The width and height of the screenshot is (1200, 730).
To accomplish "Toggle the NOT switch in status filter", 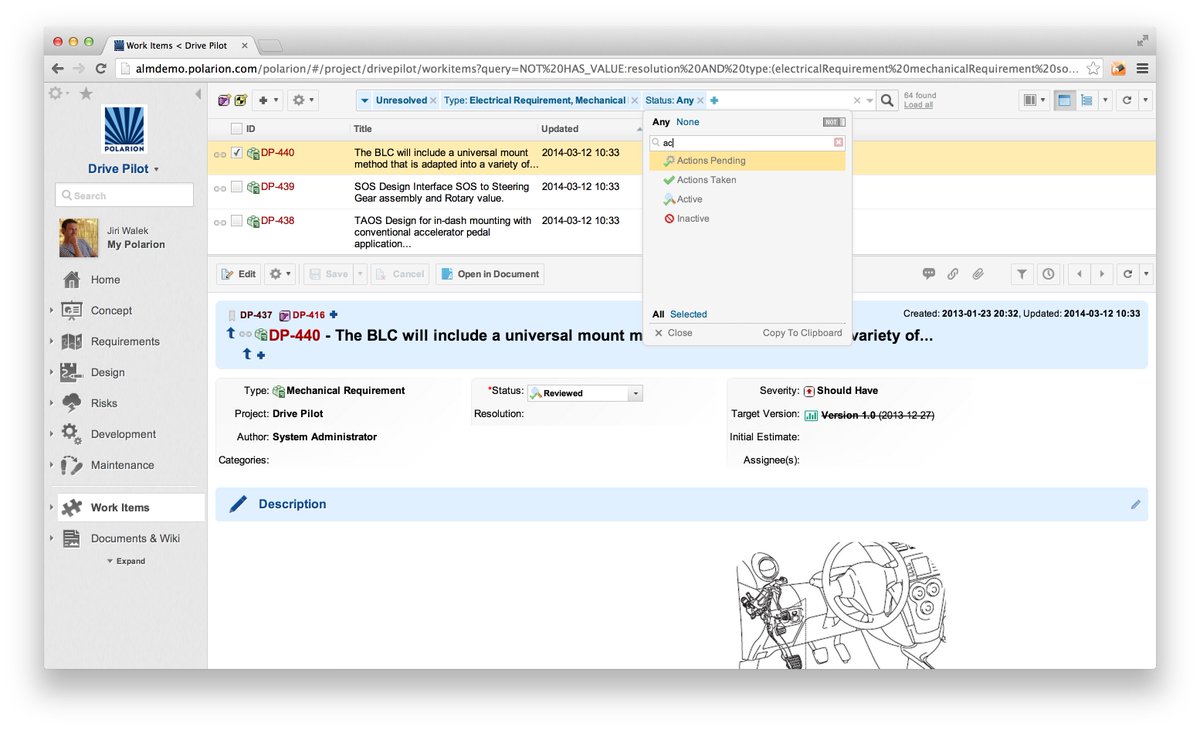I will pyautogui.click(x=834, y=122).
